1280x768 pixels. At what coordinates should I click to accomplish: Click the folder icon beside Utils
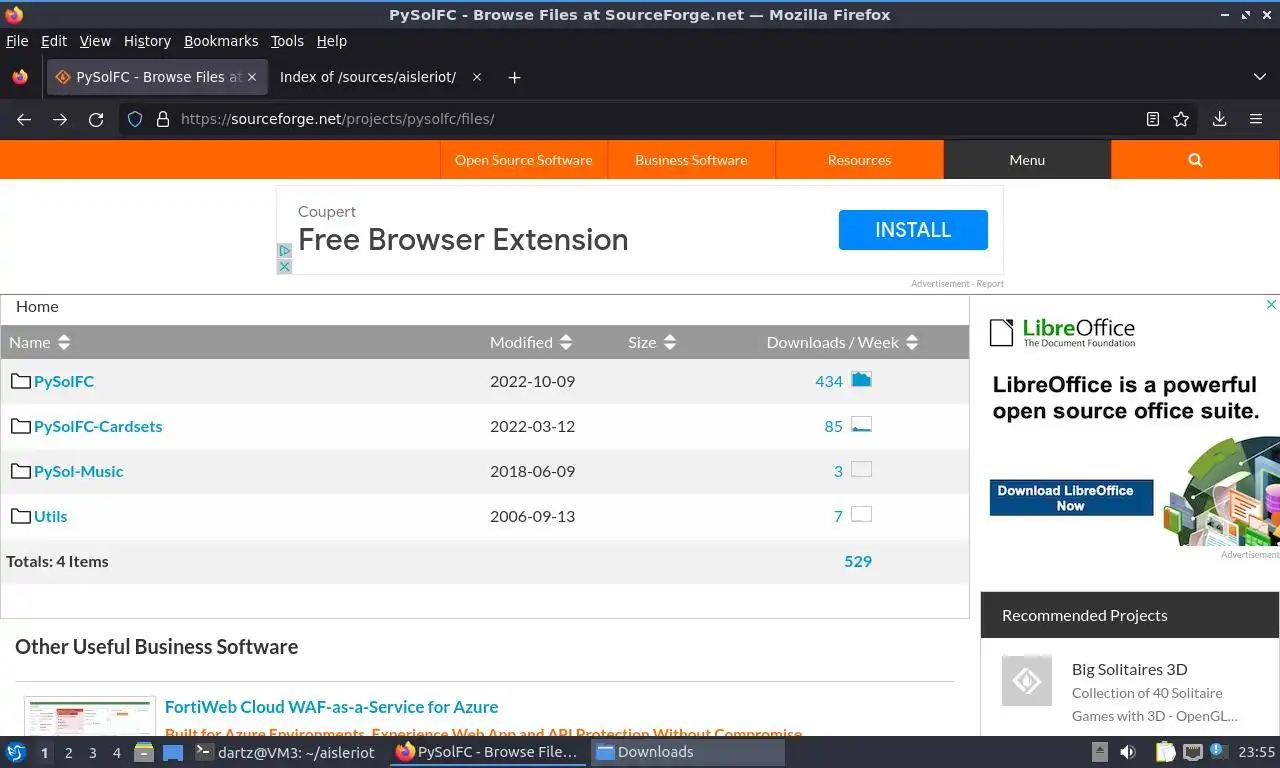click(x=20, y=515)
